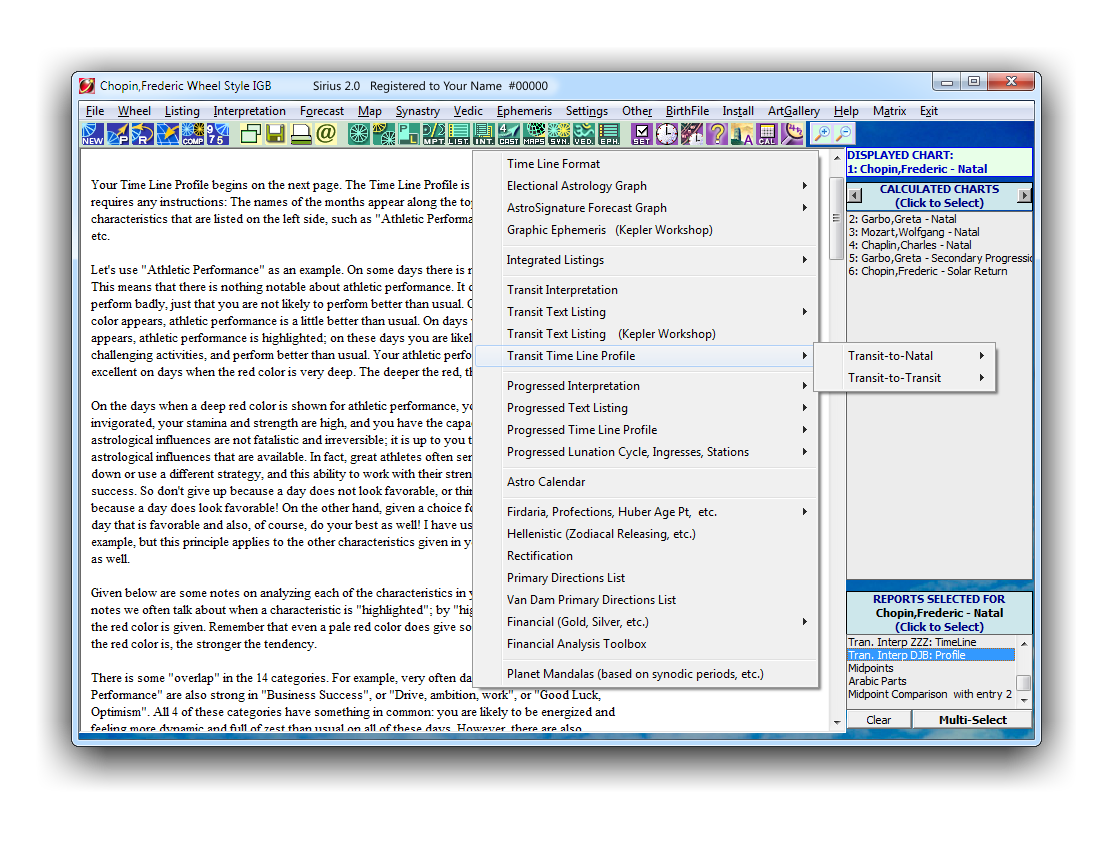Click the SET settings checkbox icon
The image size is (1112, 856).
point(642,133)
